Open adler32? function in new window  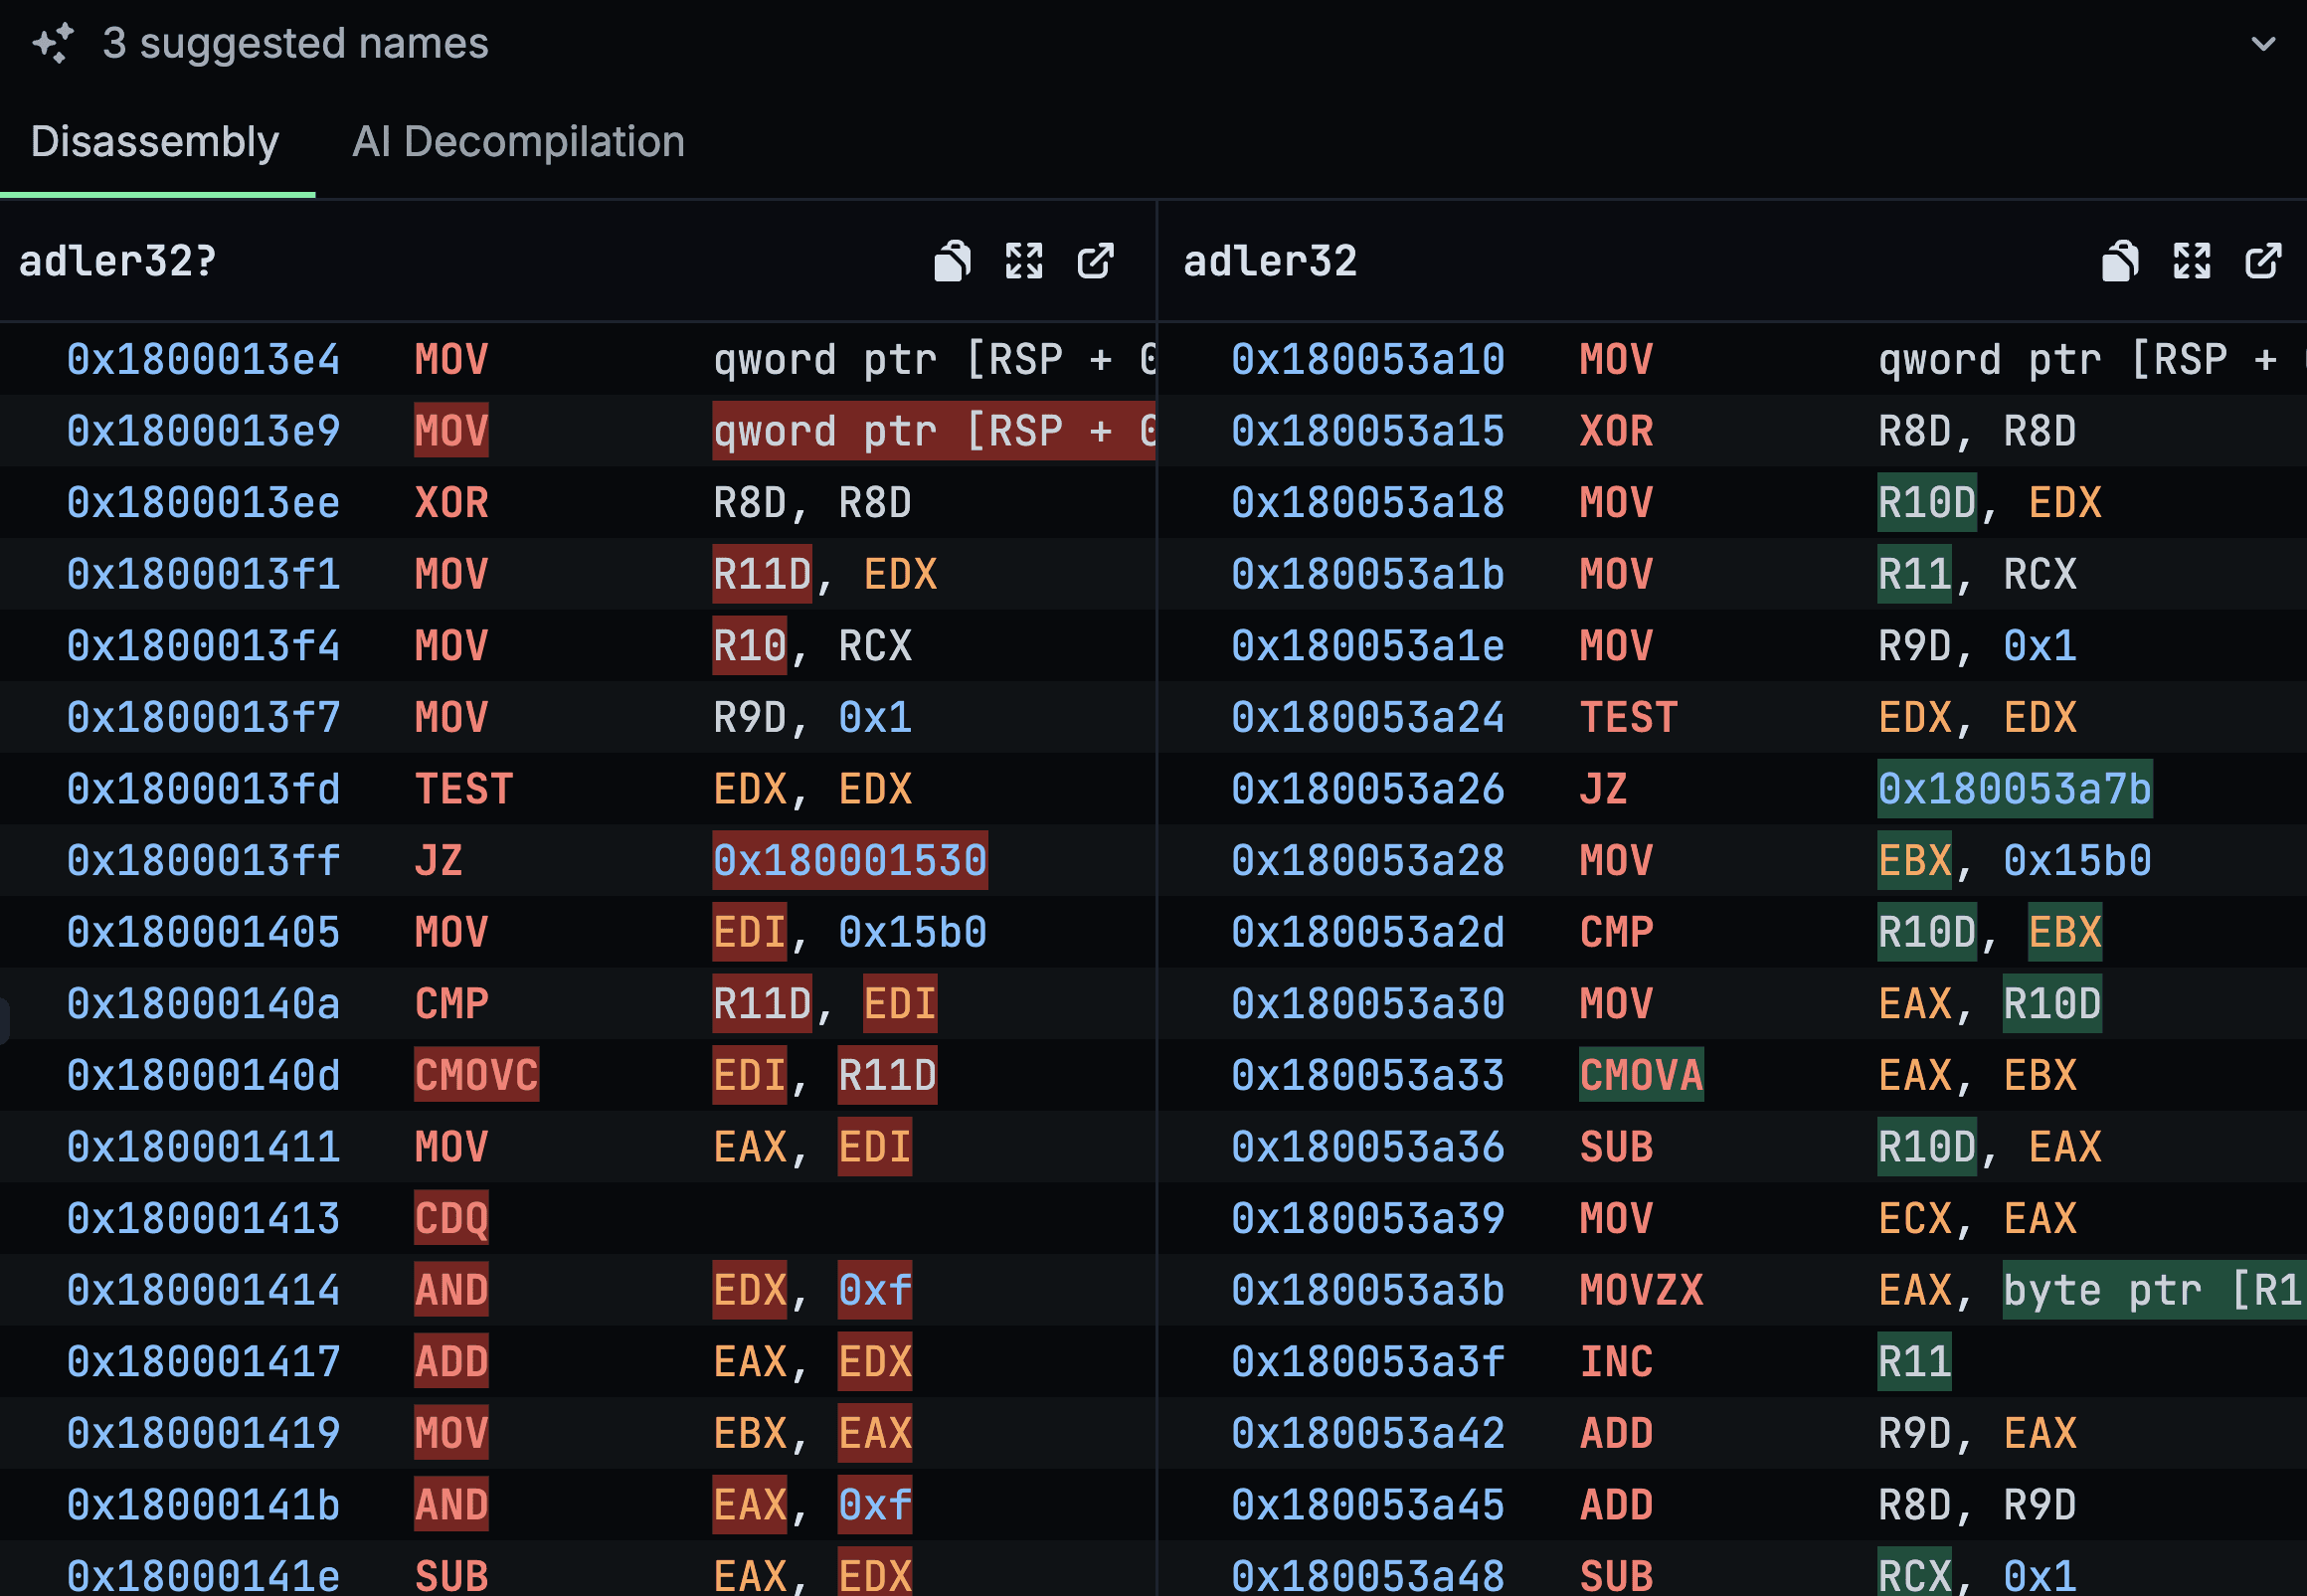(1095, 261)
